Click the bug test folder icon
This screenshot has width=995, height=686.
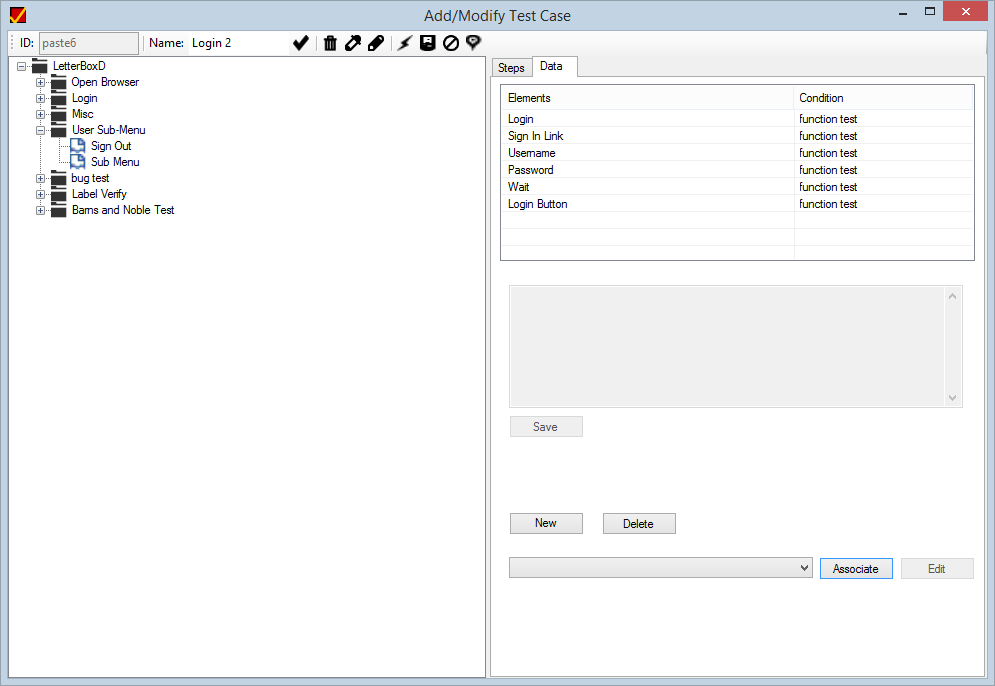58,178
